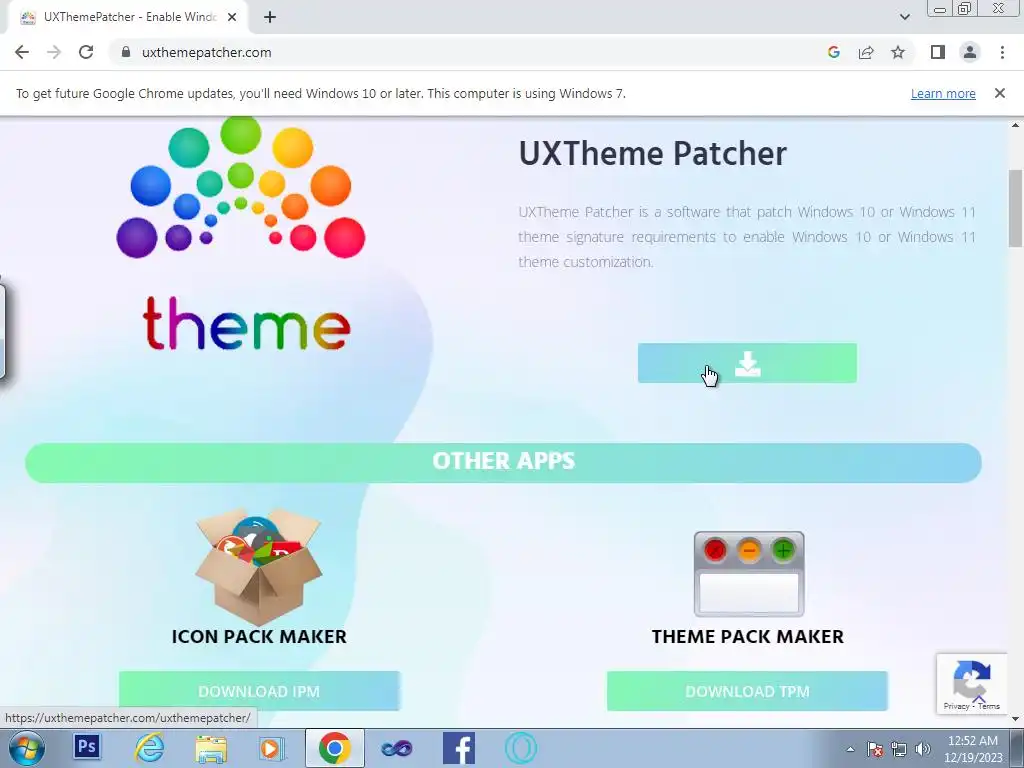The height and width of the screenshot is (768, 1024).
Task: Select the UXThemePatcher tab
Action: (x=128, y=17)
